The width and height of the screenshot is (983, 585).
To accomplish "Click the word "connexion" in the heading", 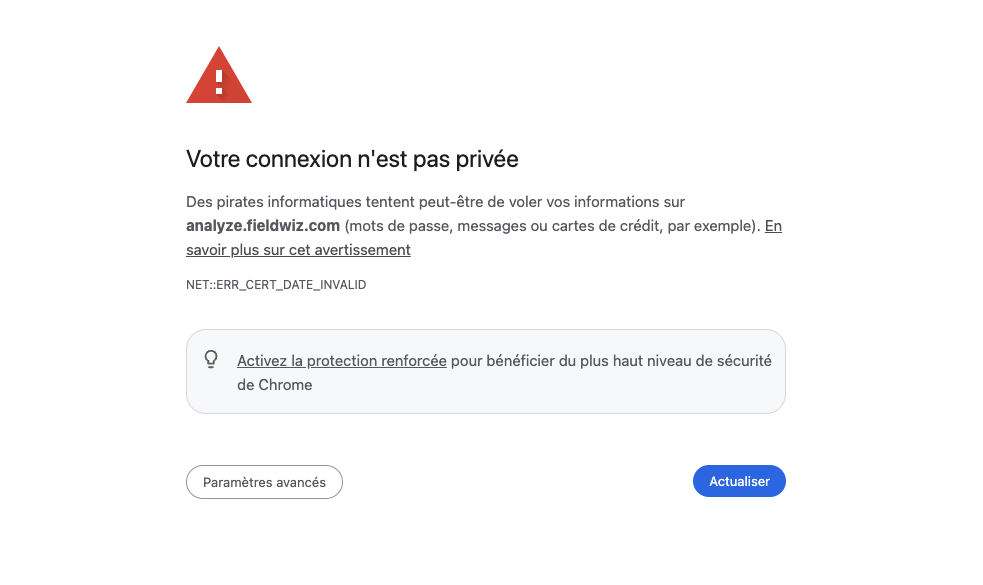I will pyautogui.click(x=296, y=159).
